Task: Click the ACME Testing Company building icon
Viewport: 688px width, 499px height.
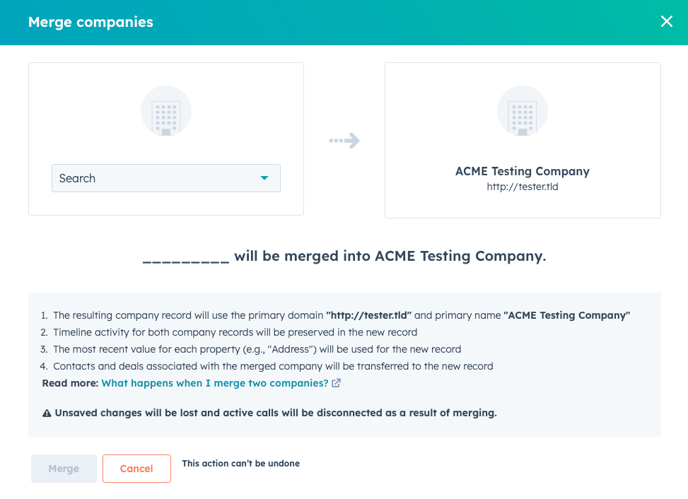Action: (522, 111)
